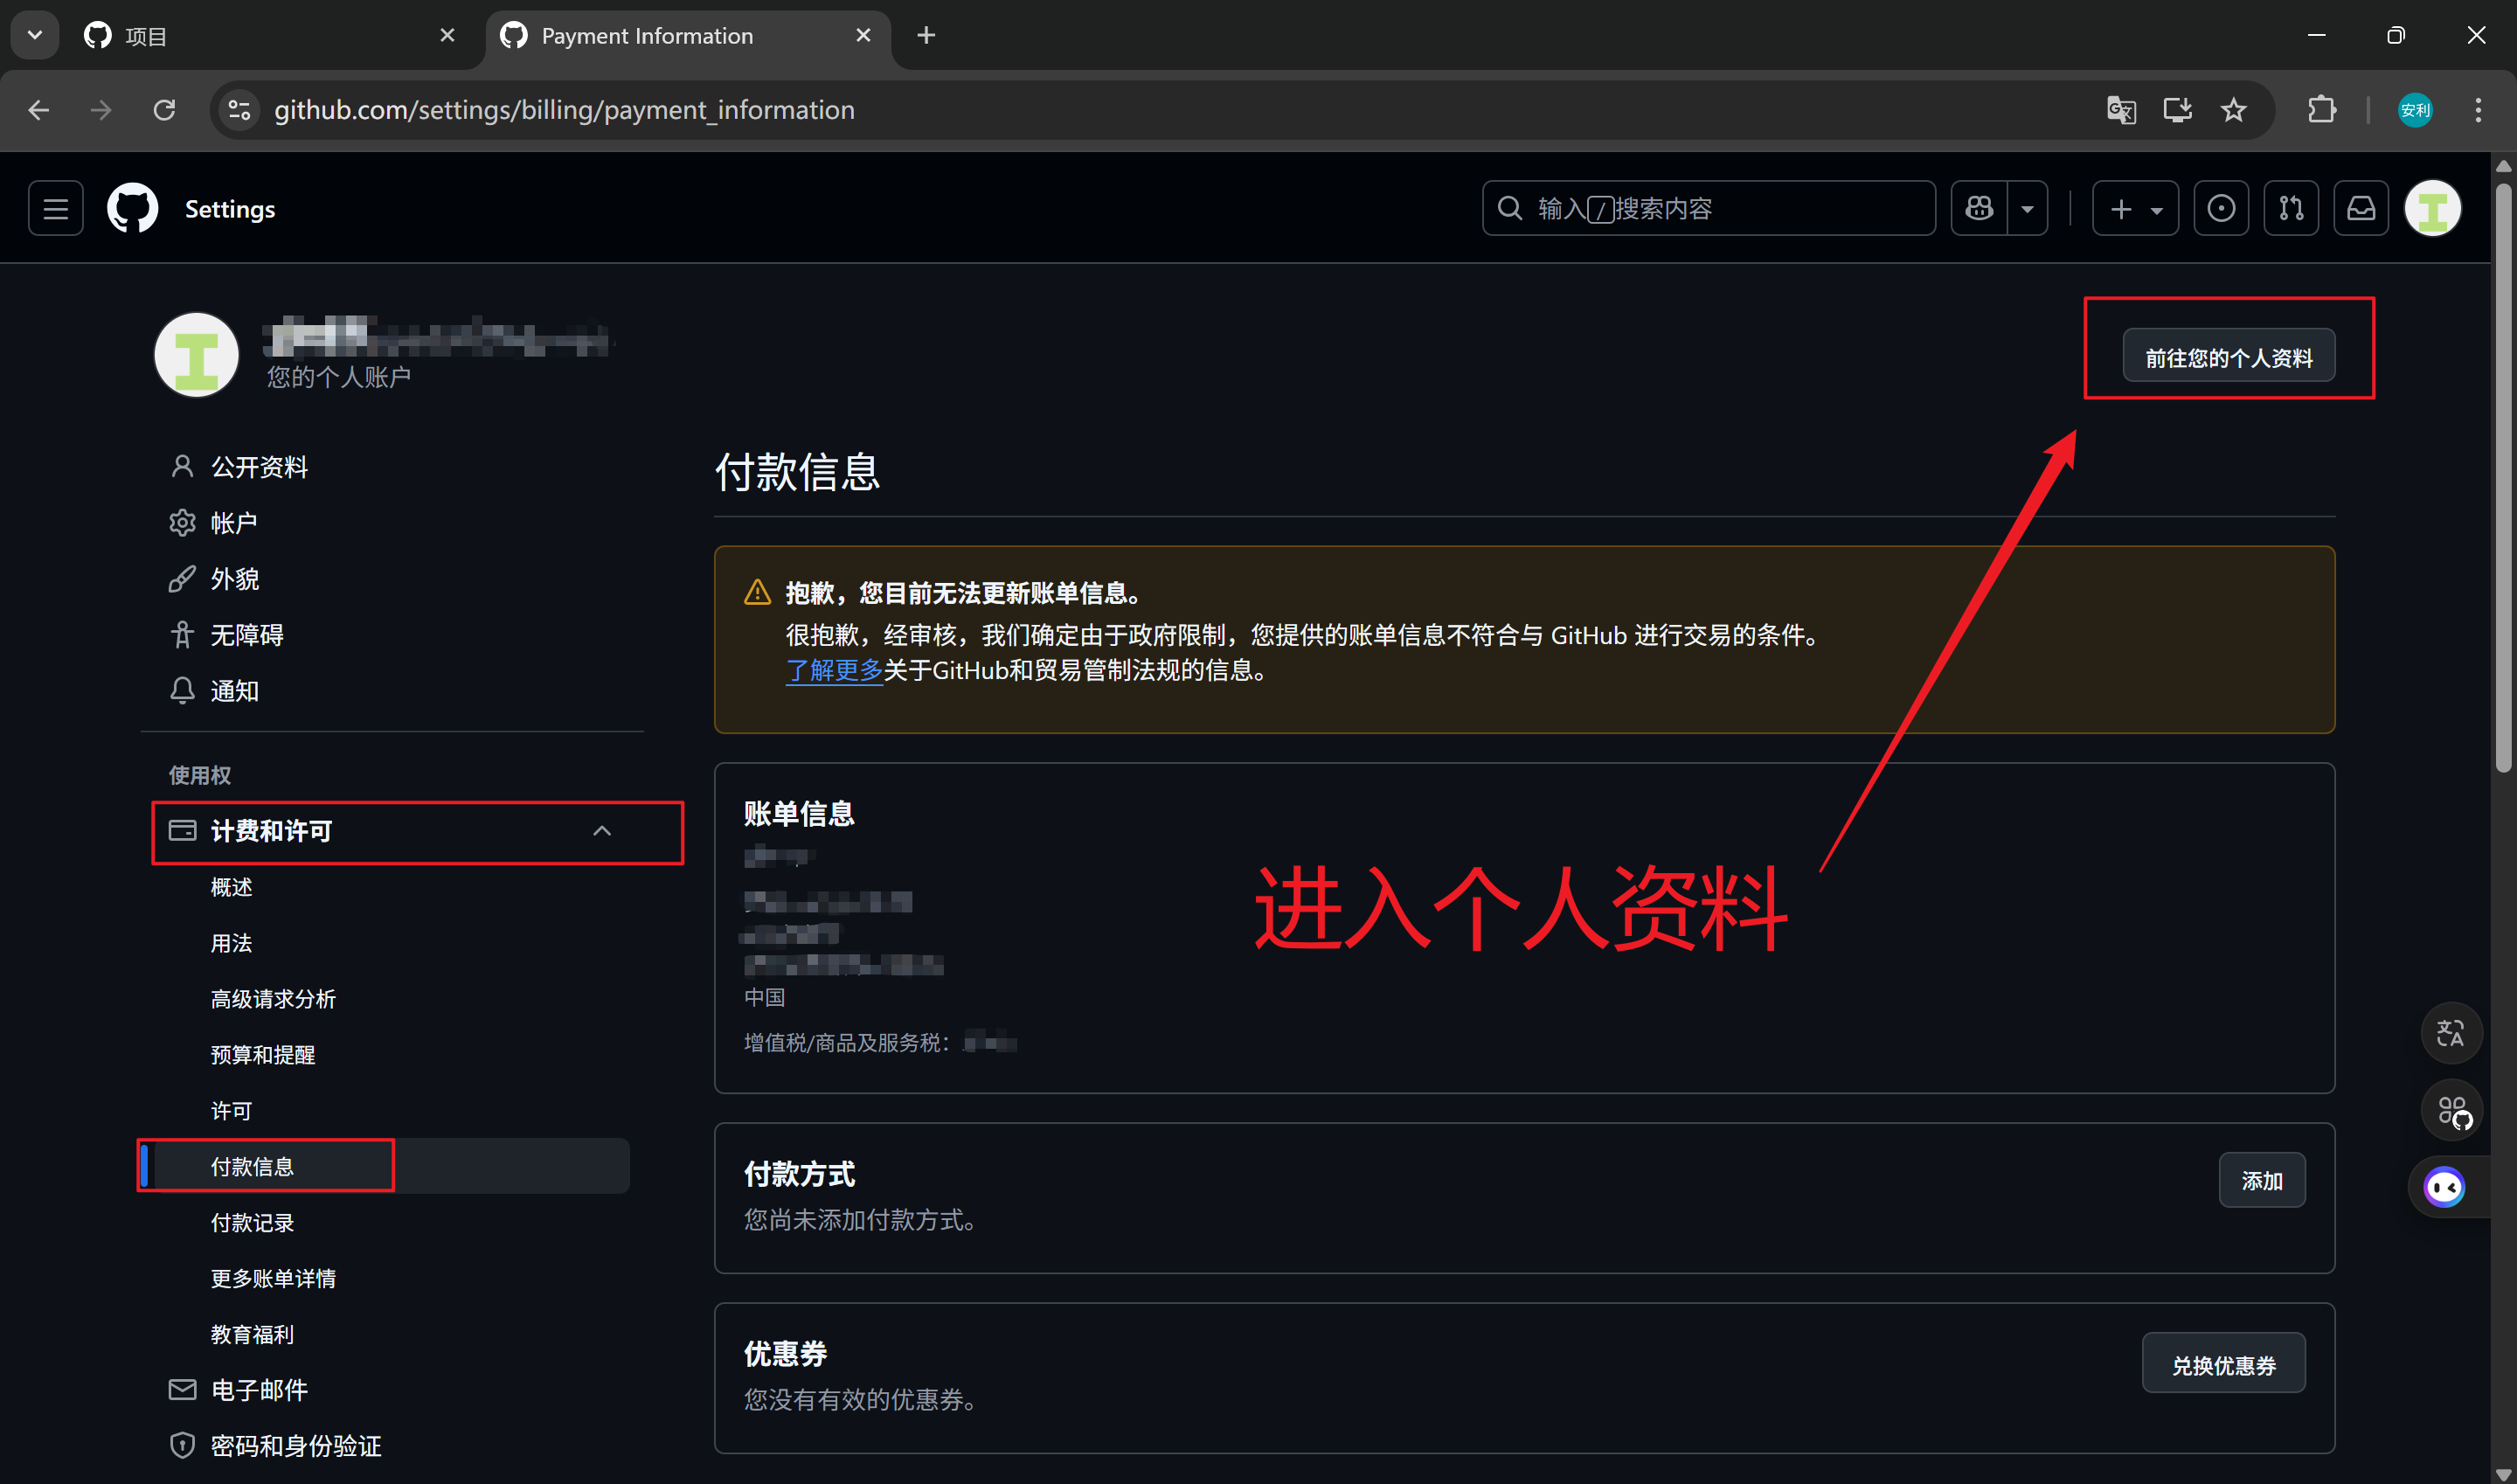Viewport: 2517px width, 1484px height.
Task: Click the browser translate page icon
Action: coord(2121,110)
